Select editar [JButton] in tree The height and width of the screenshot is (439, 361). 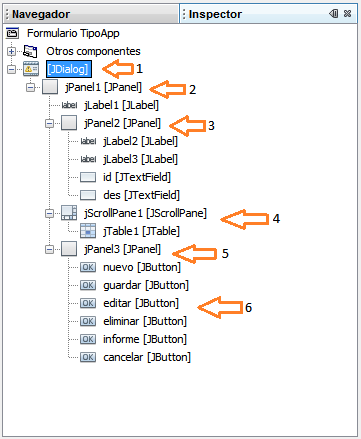point(141,303)
